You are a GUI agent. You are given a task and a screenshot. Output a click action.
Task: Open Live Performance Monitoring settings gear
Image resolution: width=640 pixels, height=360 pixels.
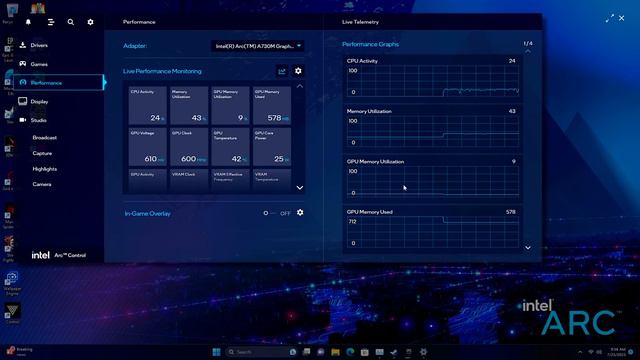pyautogui.click(x=298, y=71)
